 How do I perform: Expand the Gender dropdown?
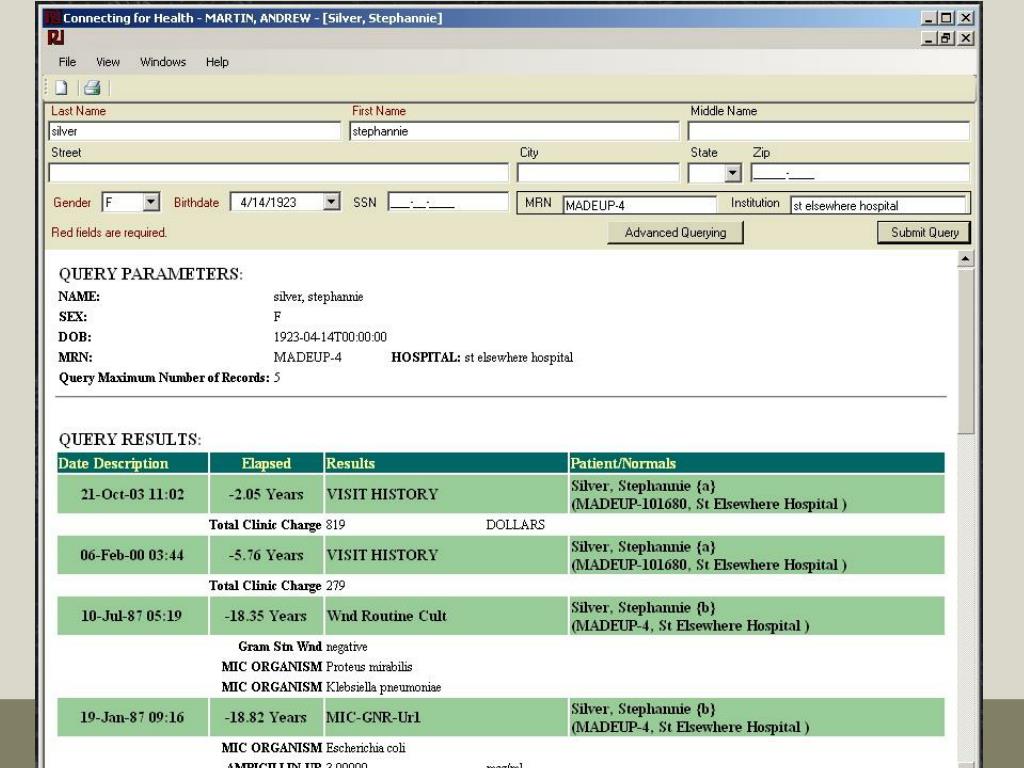click(x=151, y=202)
